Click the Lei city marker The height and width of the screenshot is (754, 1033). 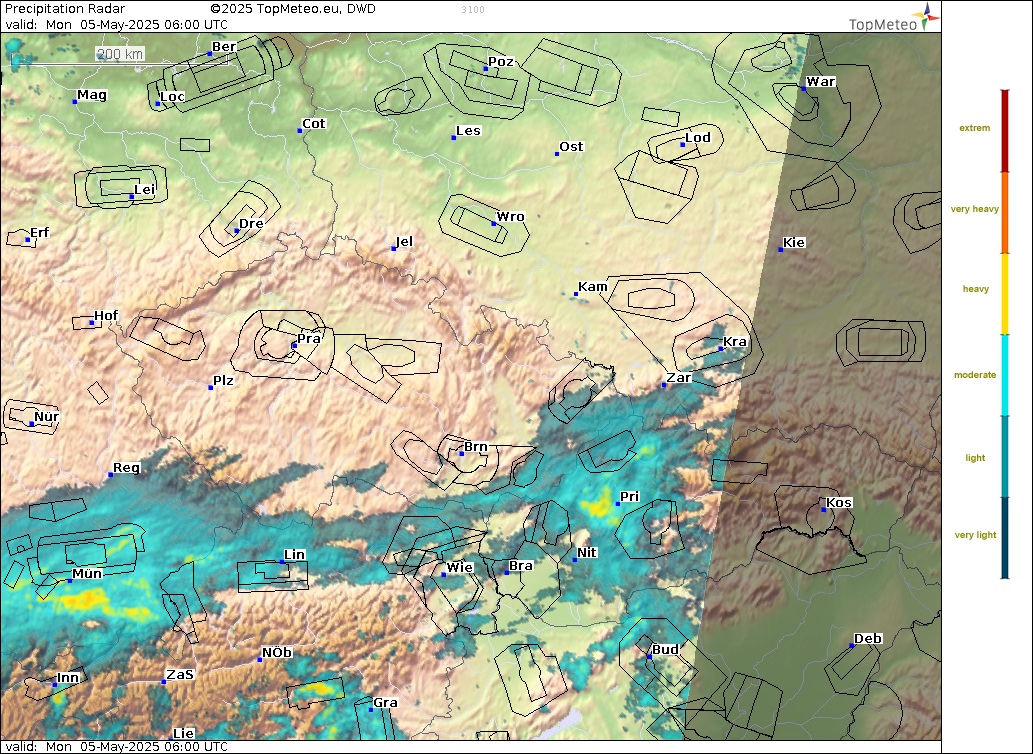(131, 196)
